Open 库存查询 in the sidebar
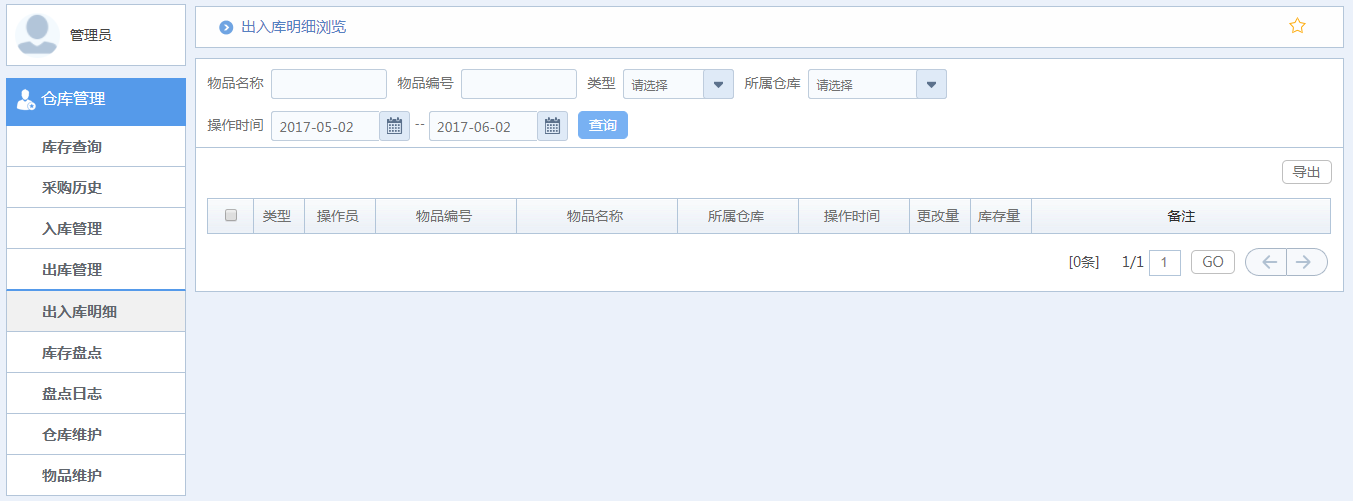Screen dimensions: 1353x501 point(72,147)
